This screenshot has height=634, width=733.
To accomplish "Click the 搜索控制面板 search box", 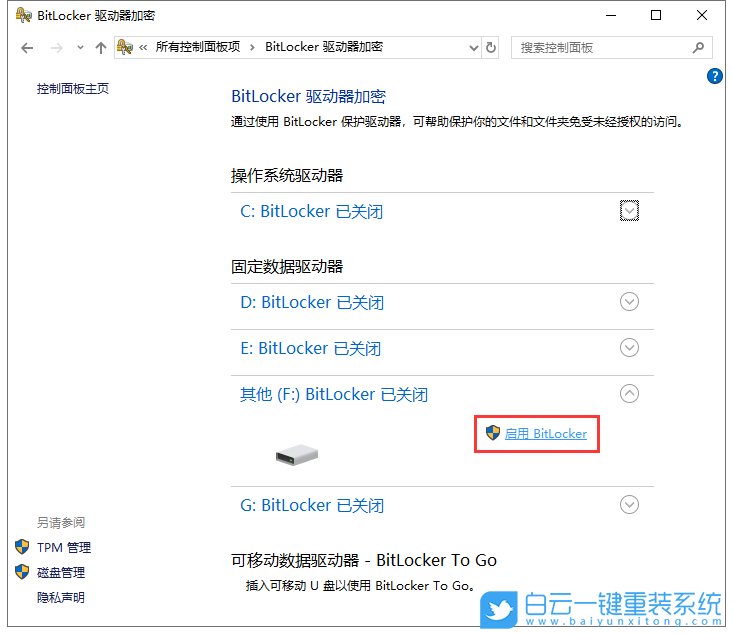I will coord(611,48).
